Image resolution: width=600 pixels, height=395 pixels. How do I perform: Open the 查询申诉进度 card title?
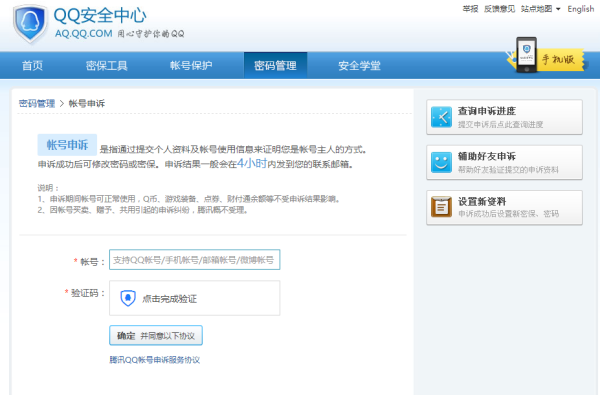click(487, 111)
